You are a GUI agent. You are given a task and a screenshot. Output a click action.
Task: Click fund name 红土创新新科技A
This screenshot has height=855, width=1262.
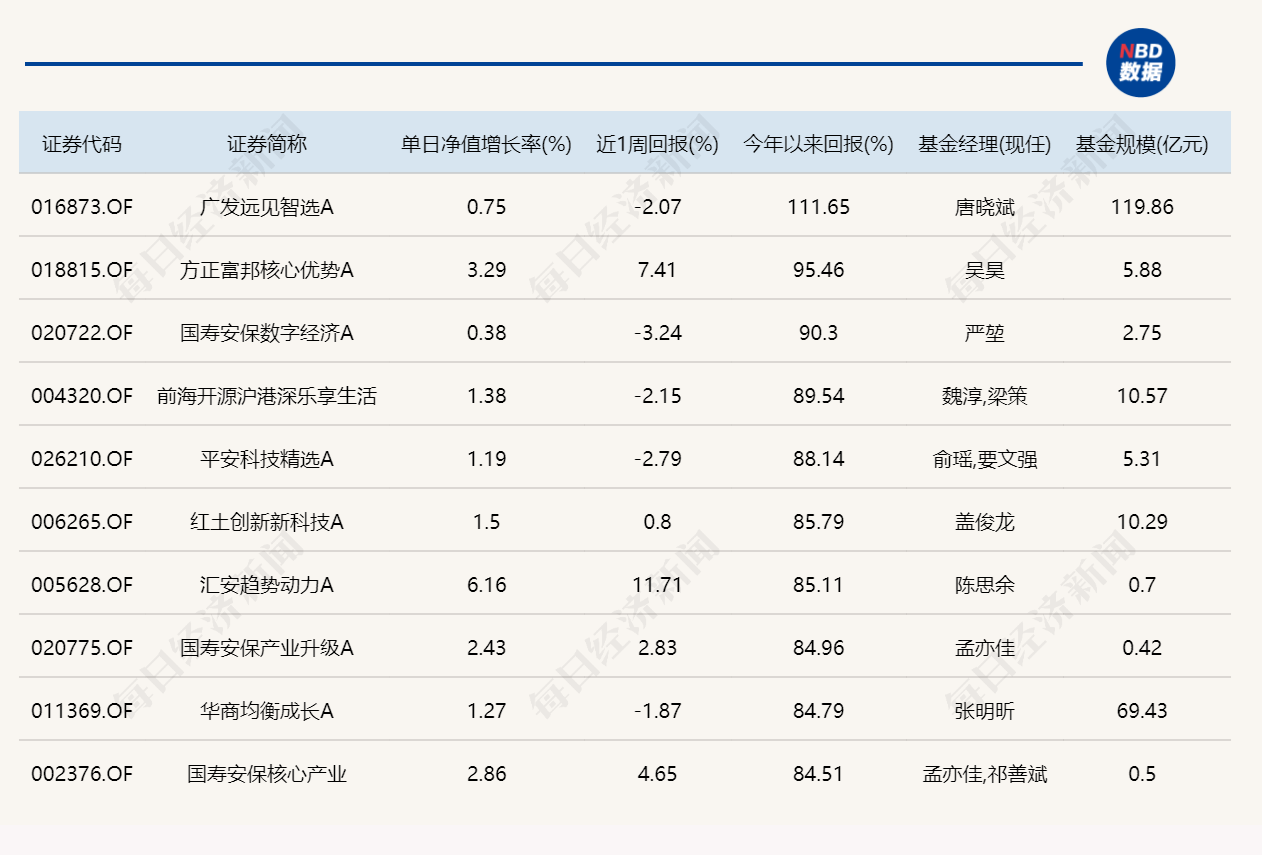(x=267, y=522)
